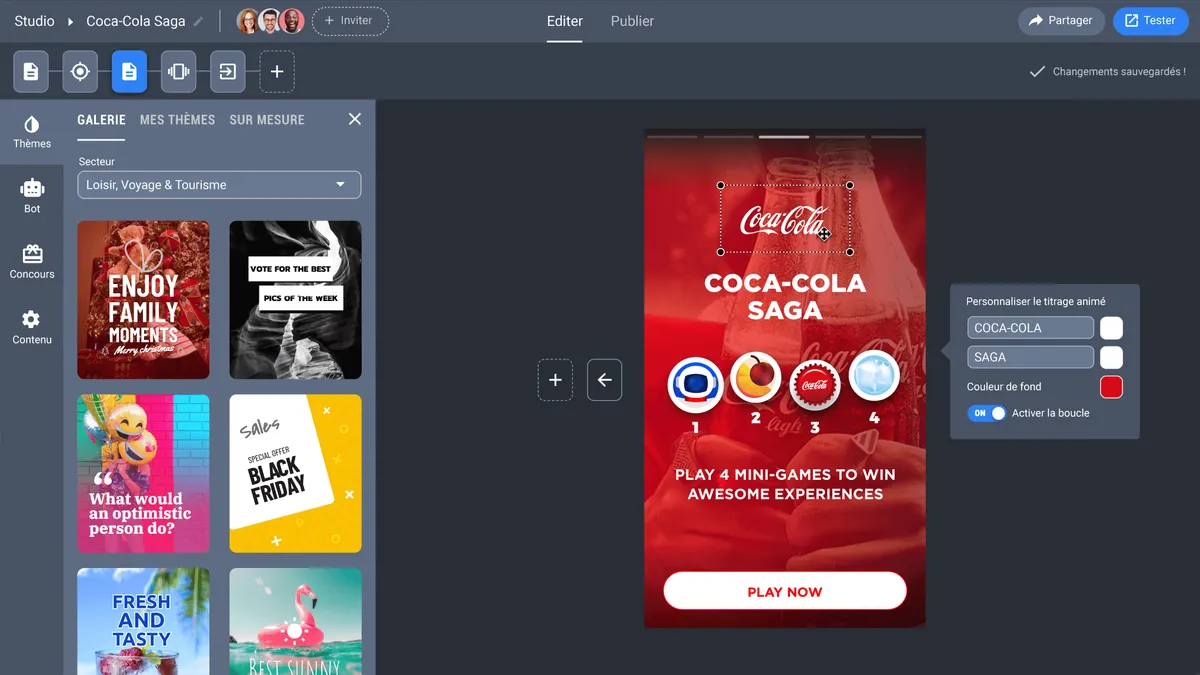Switch to the MES THÈMES tab
This screenshot has width=1200, height=675.
click(177, 120)
